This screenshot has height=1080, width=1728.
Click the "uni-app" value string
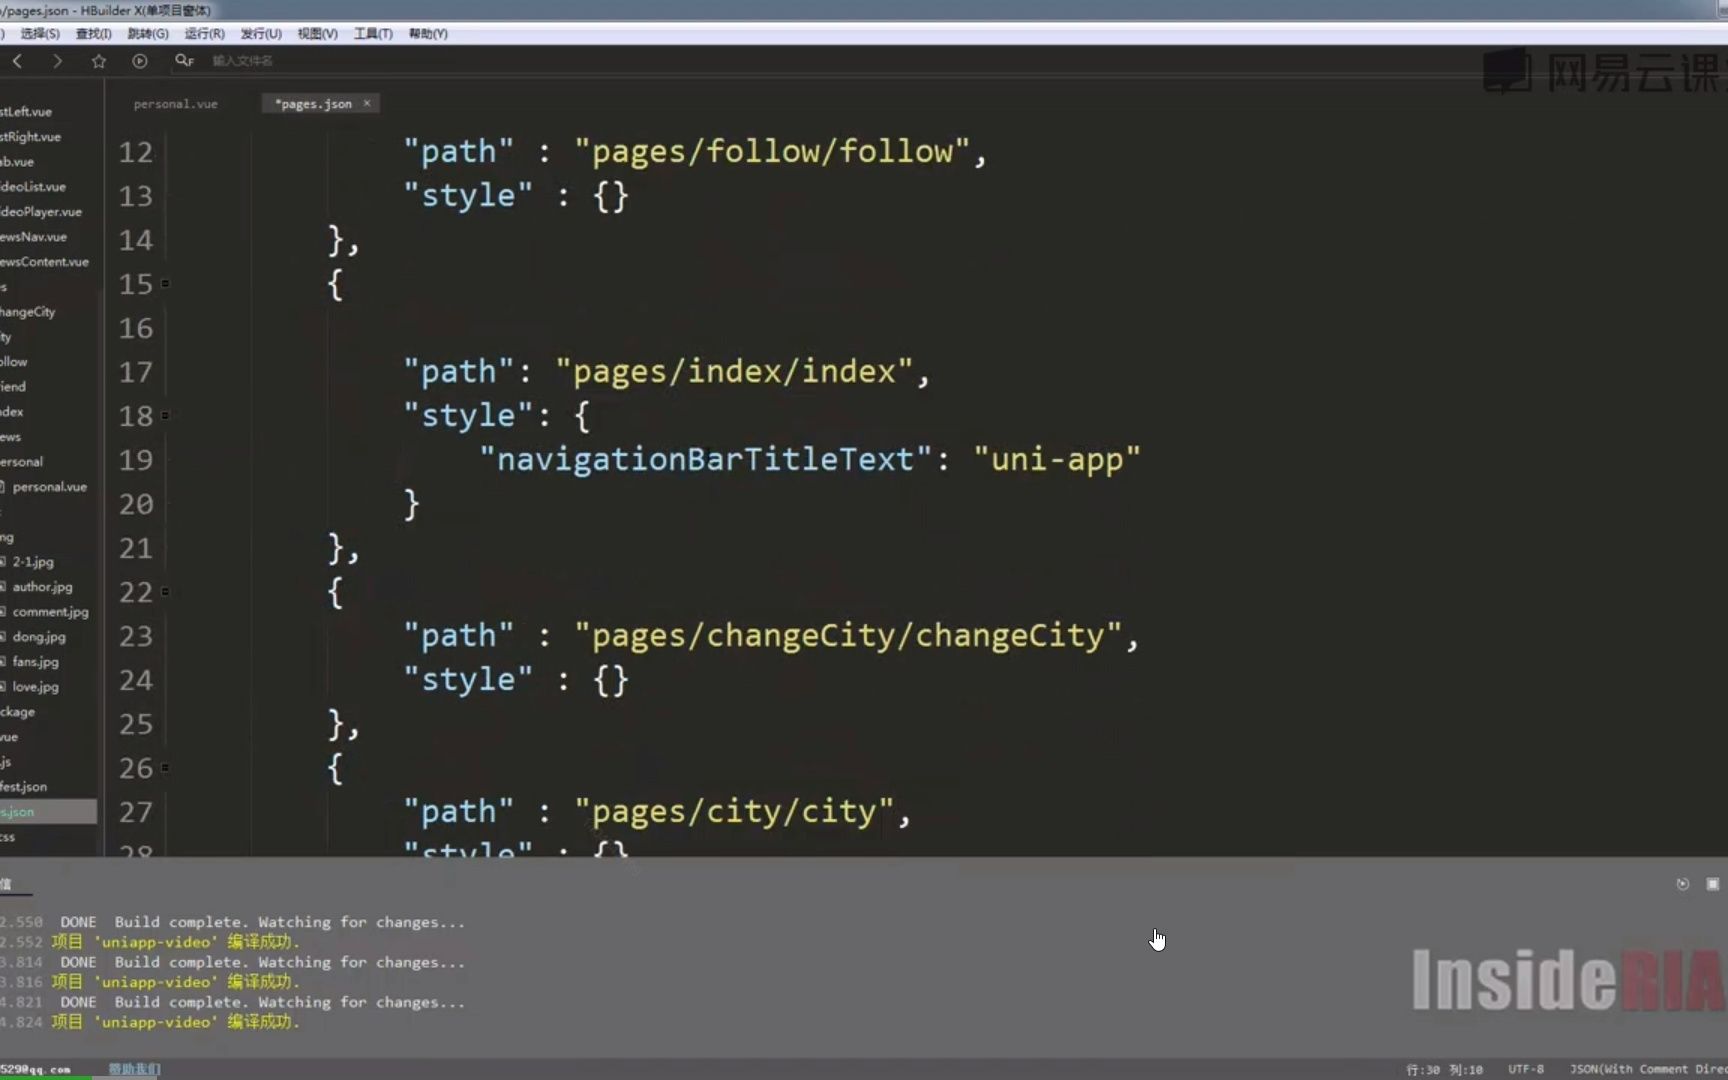1057,460
